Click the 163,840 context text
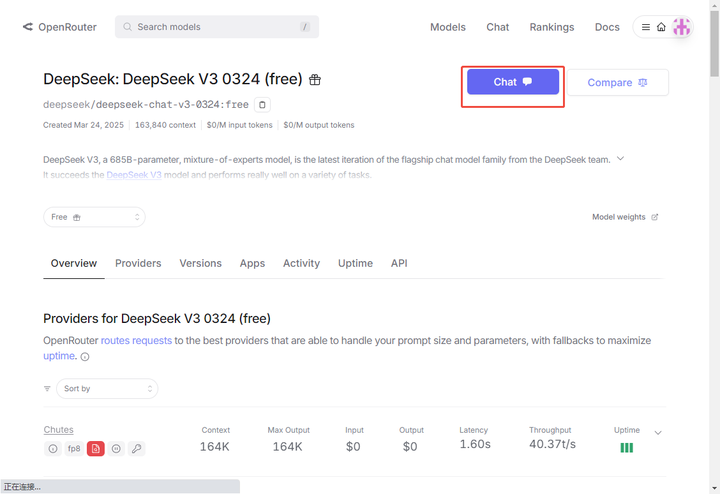The width and height of the screenshot is (720, 494). pos(165,125)
